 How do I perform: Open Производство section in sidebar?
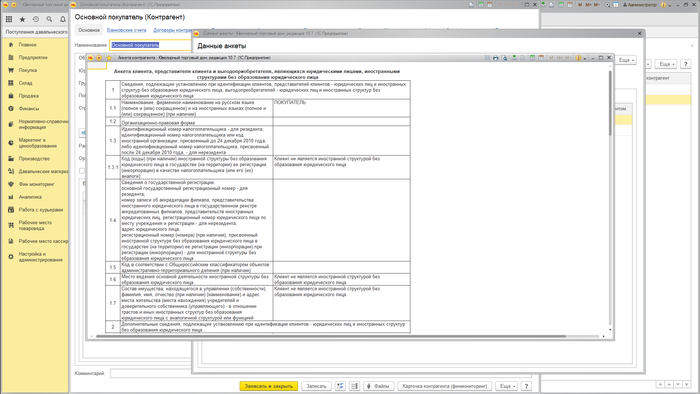click(34, 159)
